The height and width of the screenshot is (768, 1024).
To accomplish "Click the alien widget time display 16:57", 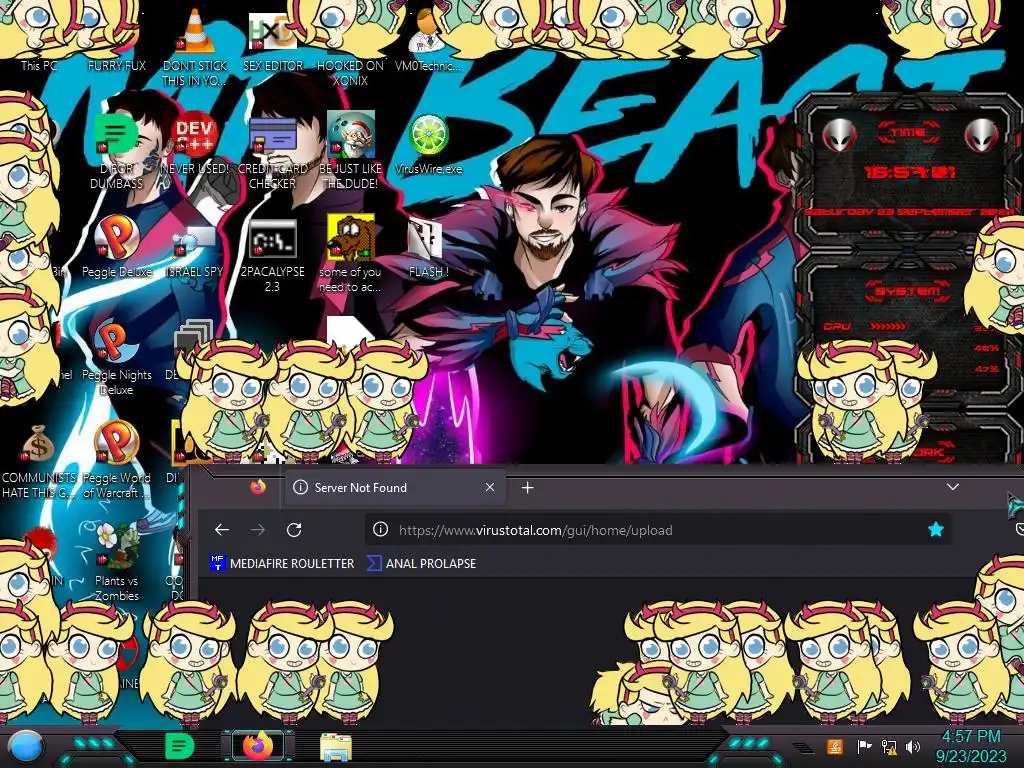I will coord(909,172).
